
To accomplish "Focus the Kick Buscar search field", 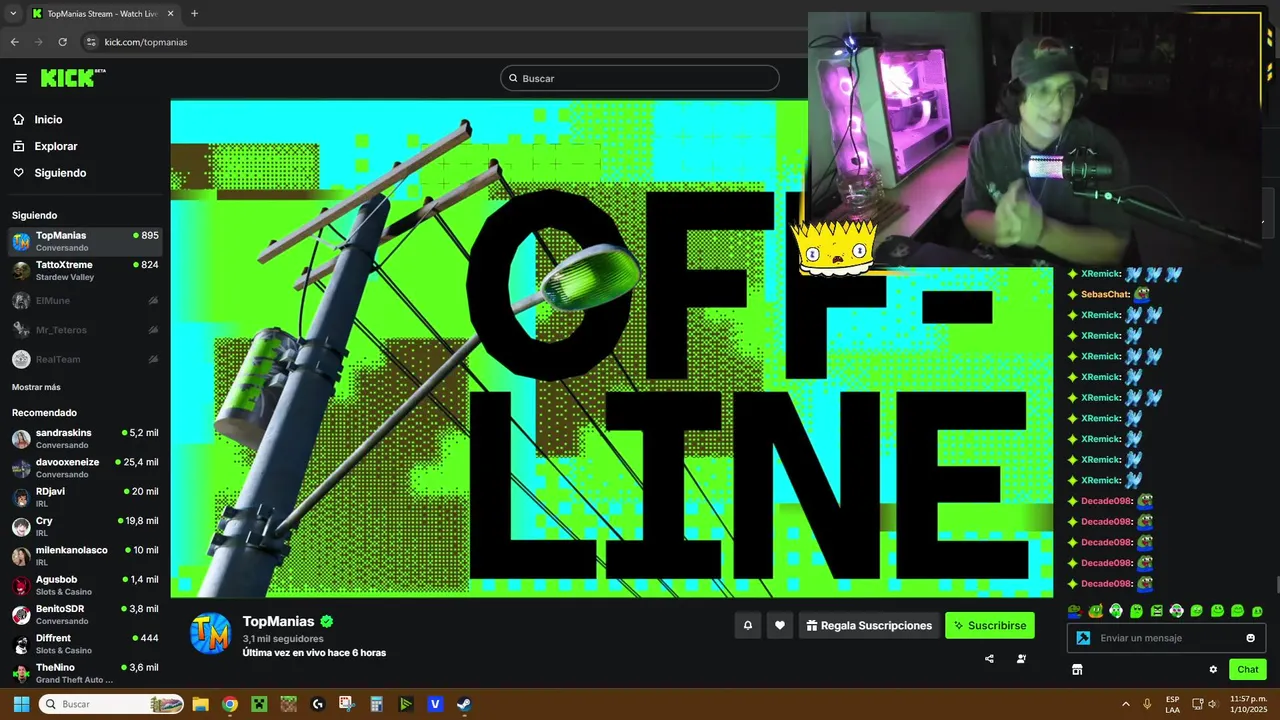I will coord(640,78).
